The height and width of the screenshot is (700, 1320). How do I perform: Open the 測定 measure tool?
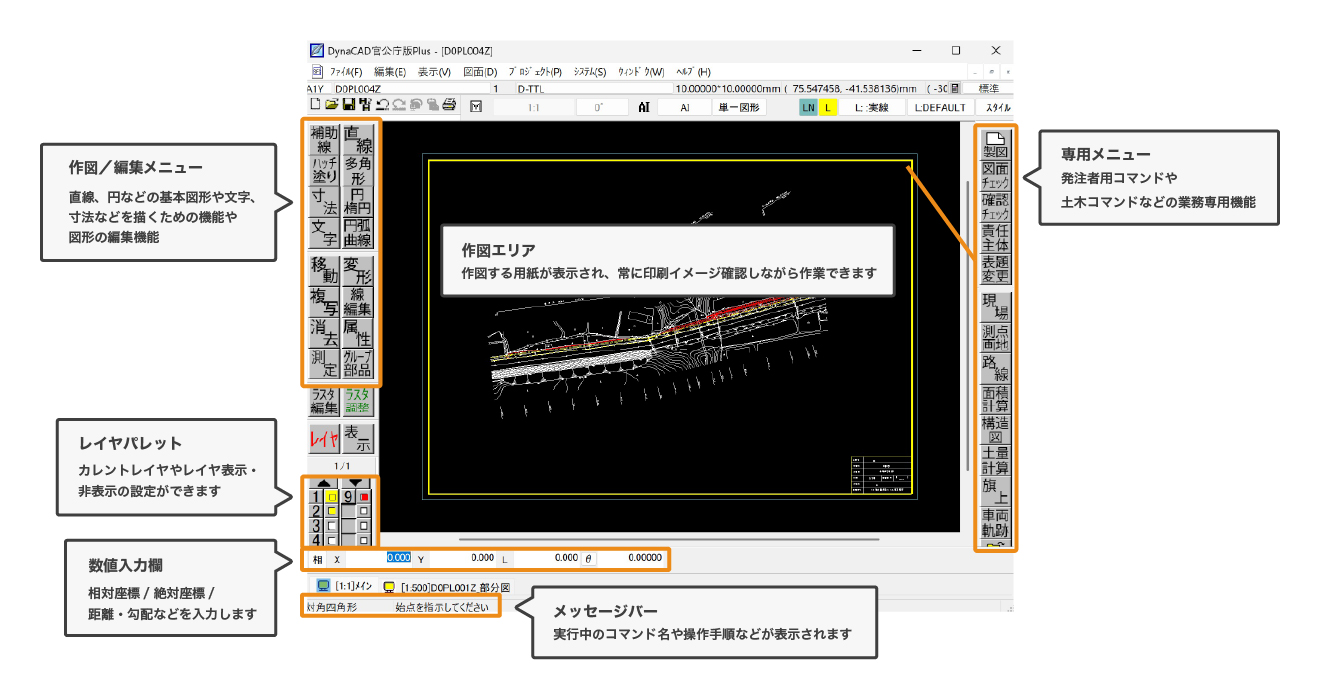pos(324,363)
